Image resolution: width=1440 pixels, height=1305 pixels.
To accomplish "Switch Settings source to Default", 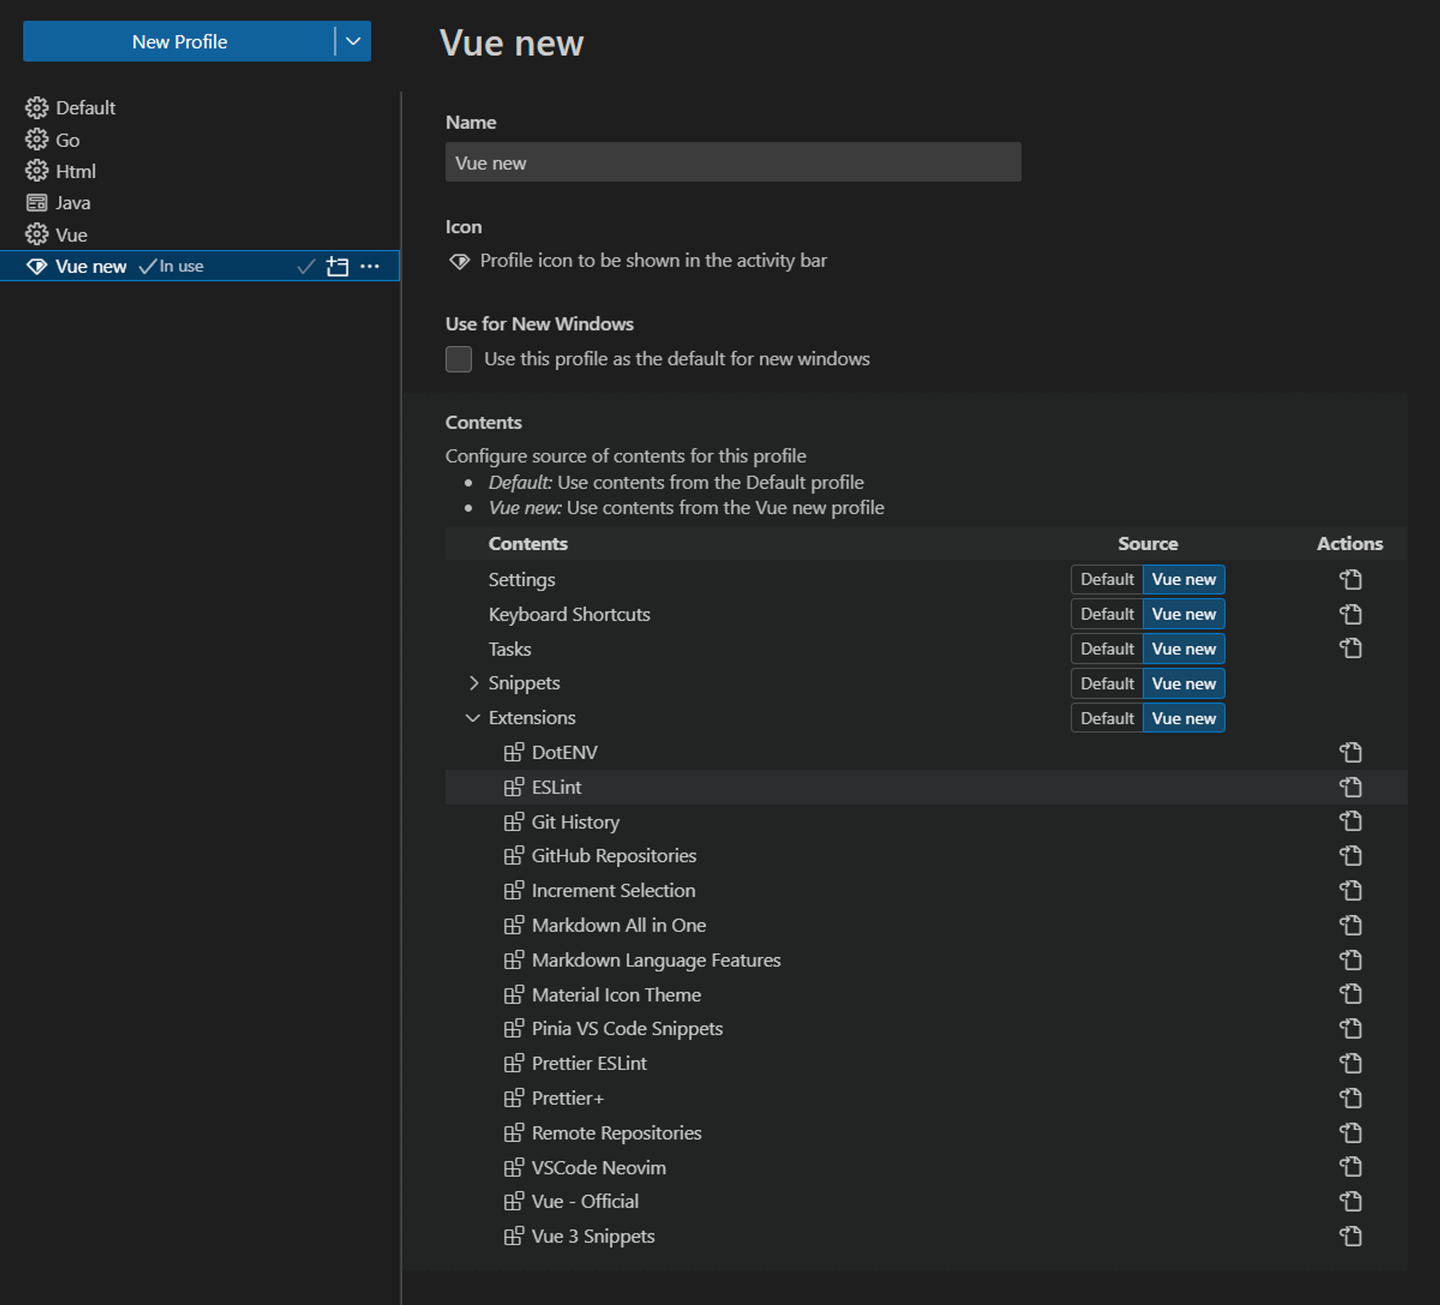I will click(x=1106, y=579).
